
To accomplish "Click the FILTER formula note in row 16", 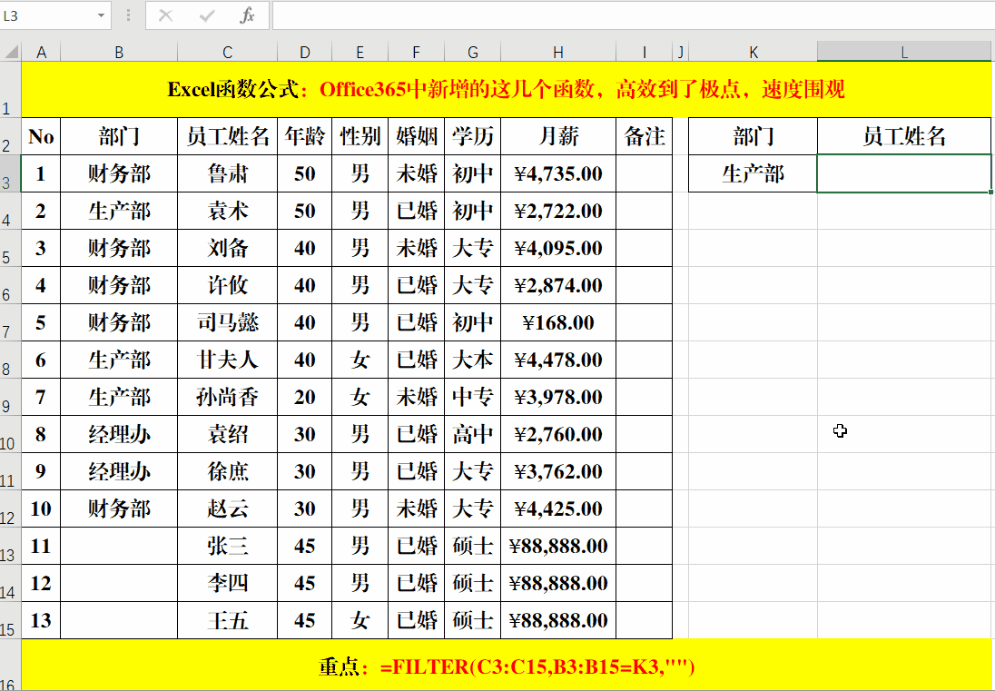I will pyautogui.click(x=506, y=667).
